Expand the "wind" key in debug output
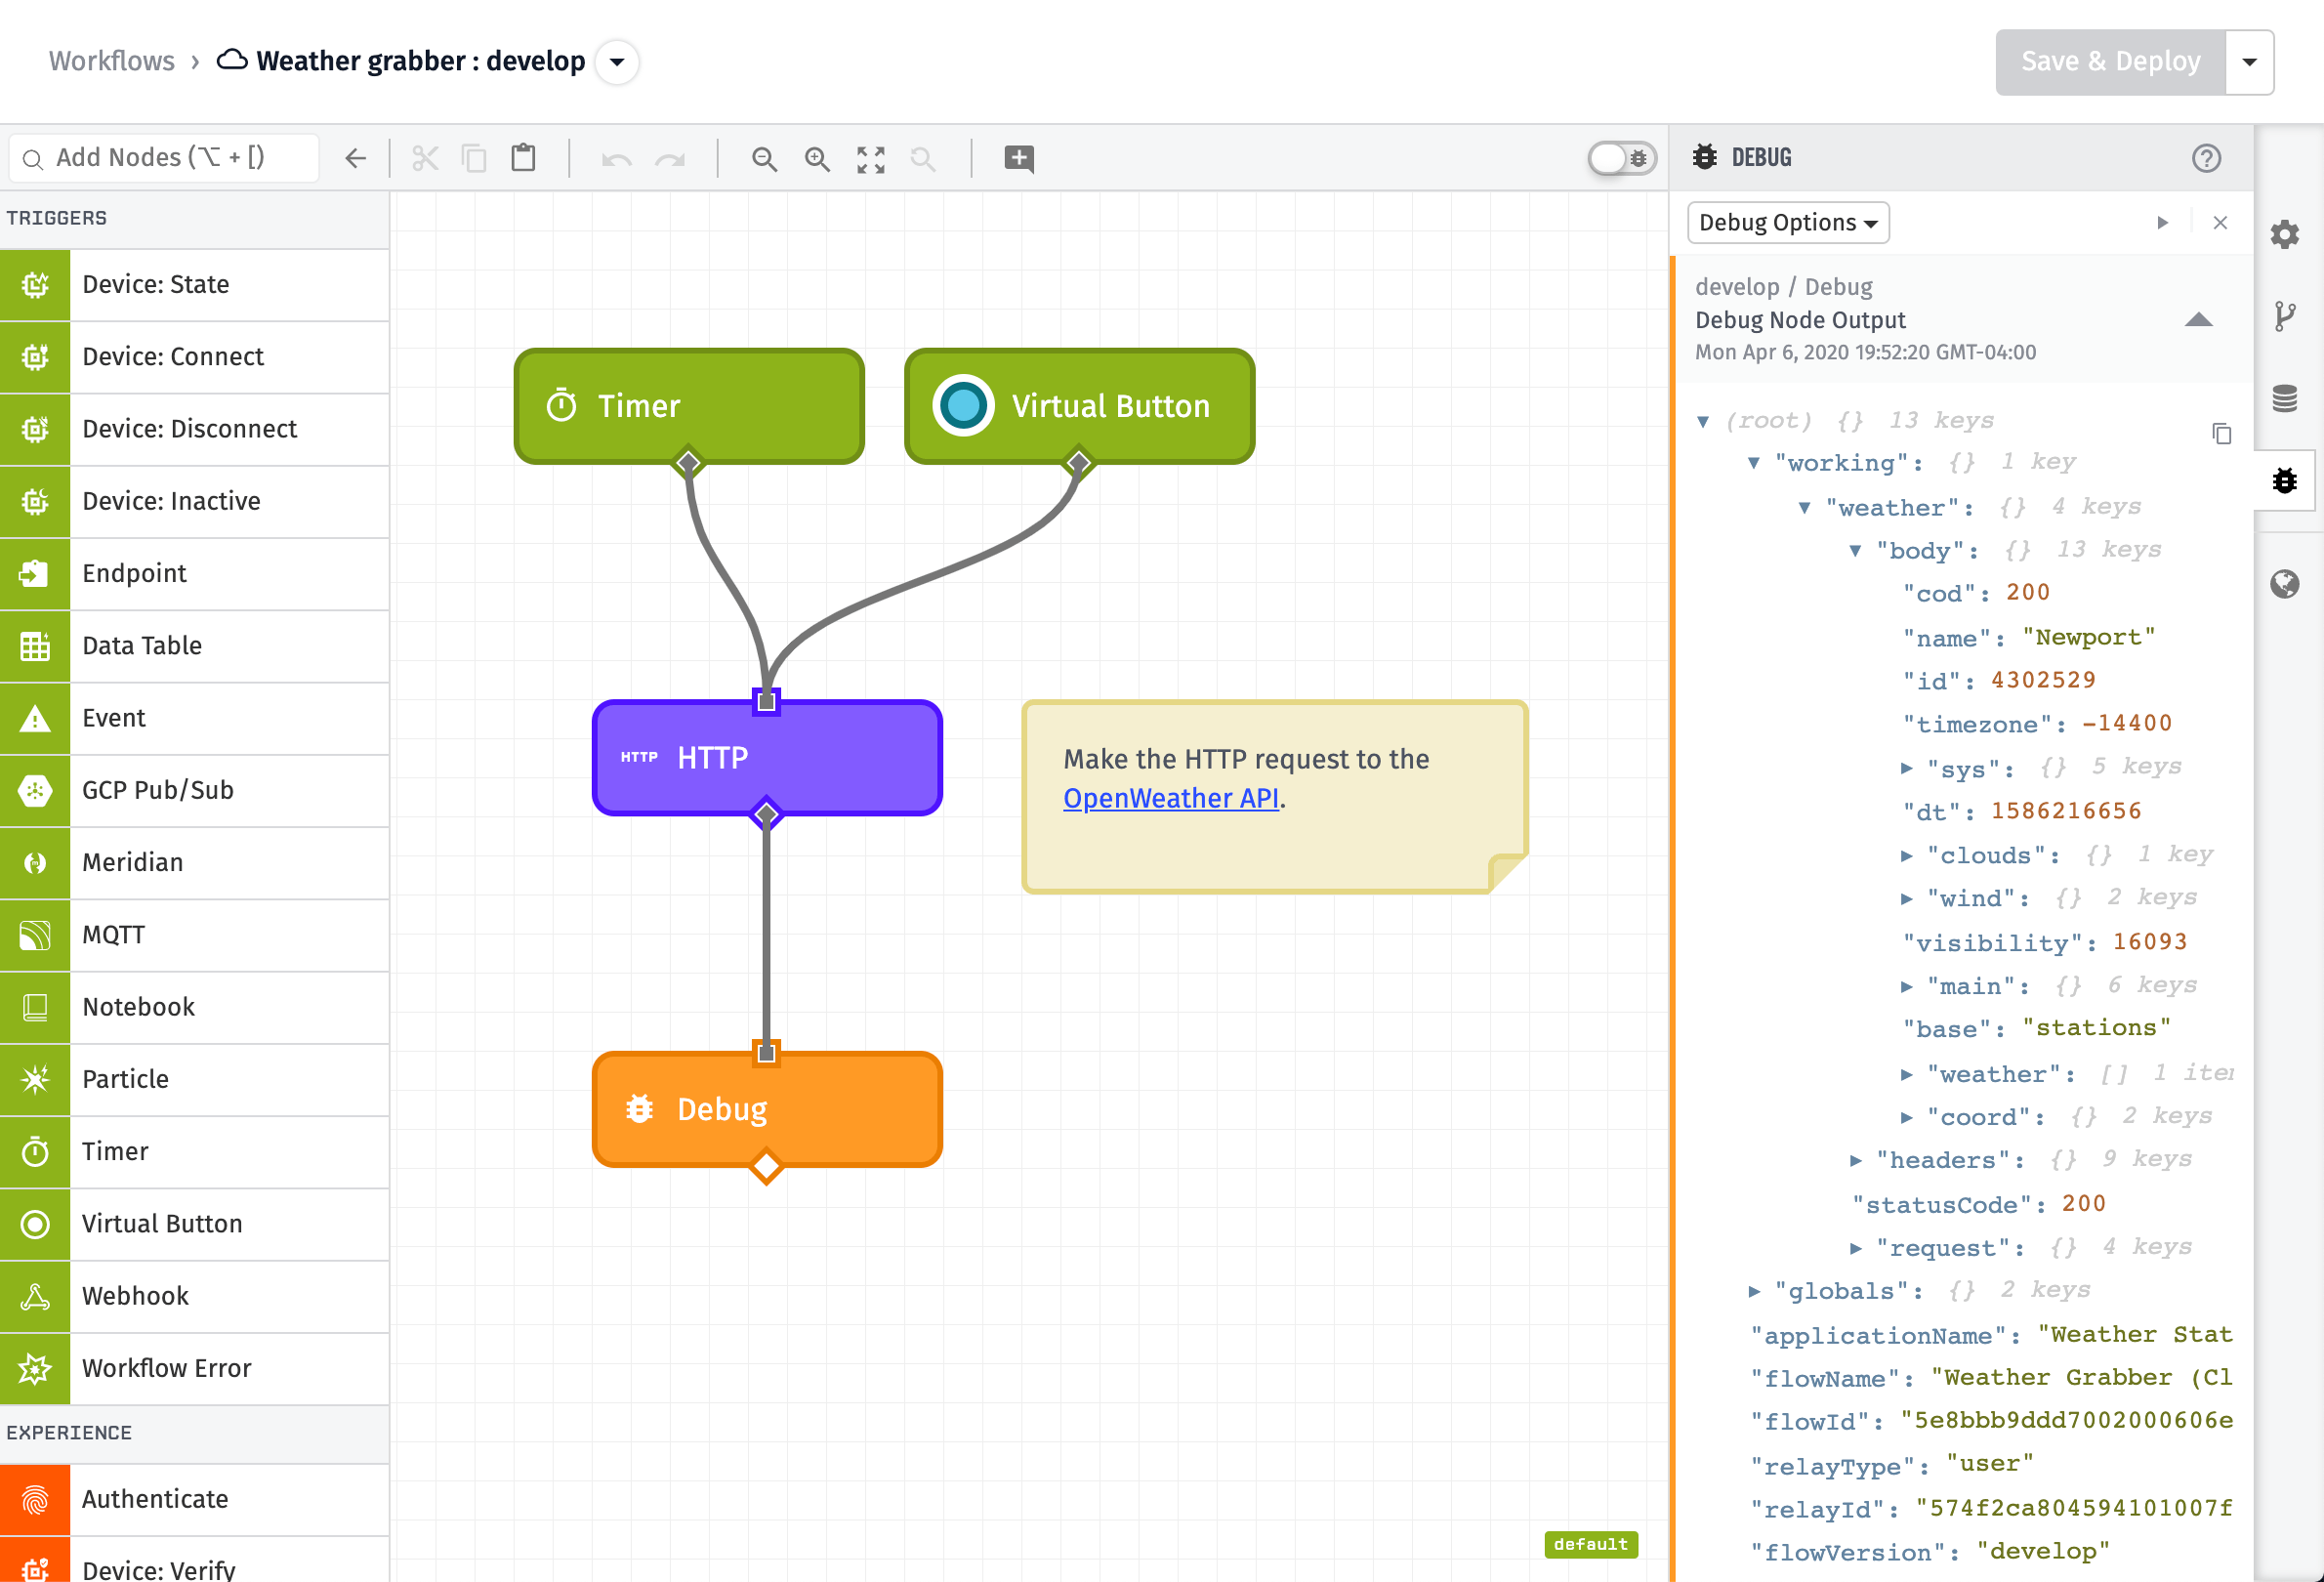Viewport: 2324px width, 1582px height. pyautogui.click(x=1906, y=899)
